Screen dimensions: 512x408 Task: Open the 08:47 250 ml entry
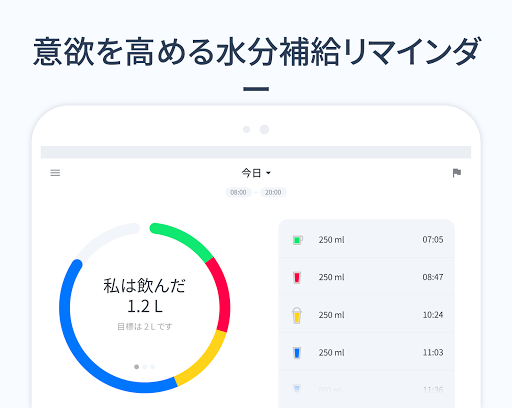(367, 277)
